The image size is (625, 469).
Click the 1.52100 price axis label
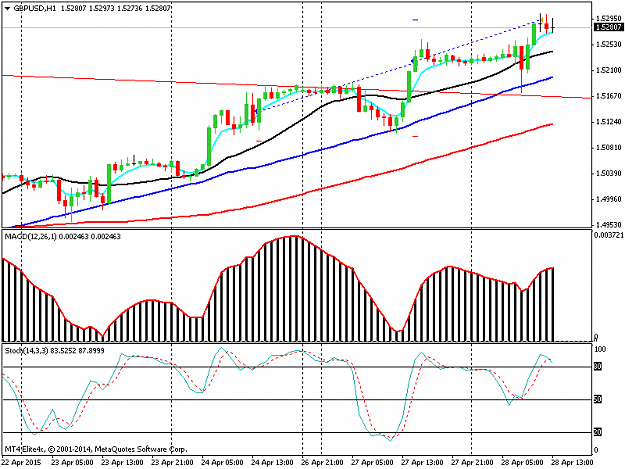609,70
